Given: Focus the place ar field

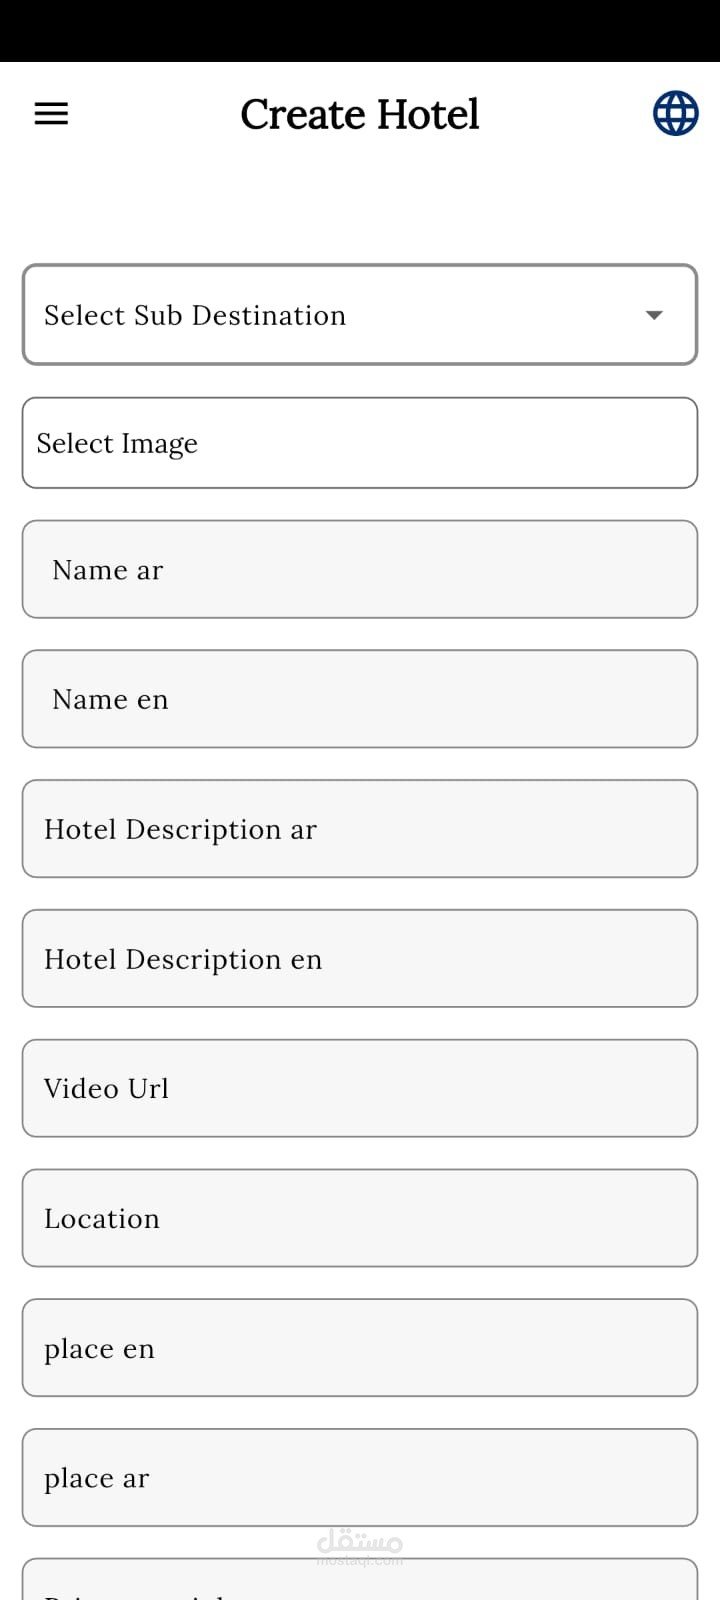Looking at the screenshot, I should 360,1477.
